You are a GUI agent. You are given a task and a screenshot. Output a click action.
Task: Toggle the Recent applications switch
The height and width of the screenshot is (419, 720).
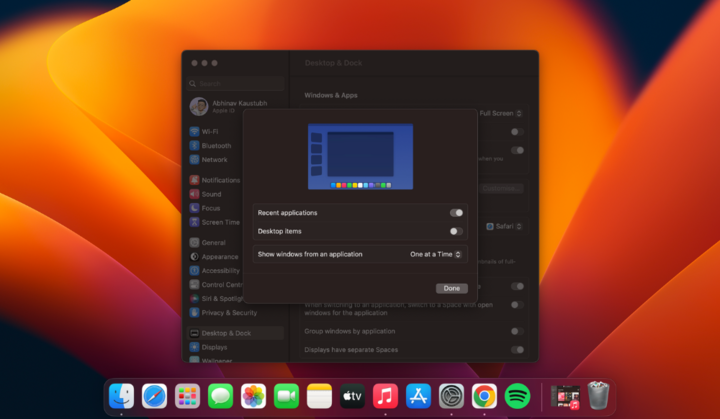[456, 213]
